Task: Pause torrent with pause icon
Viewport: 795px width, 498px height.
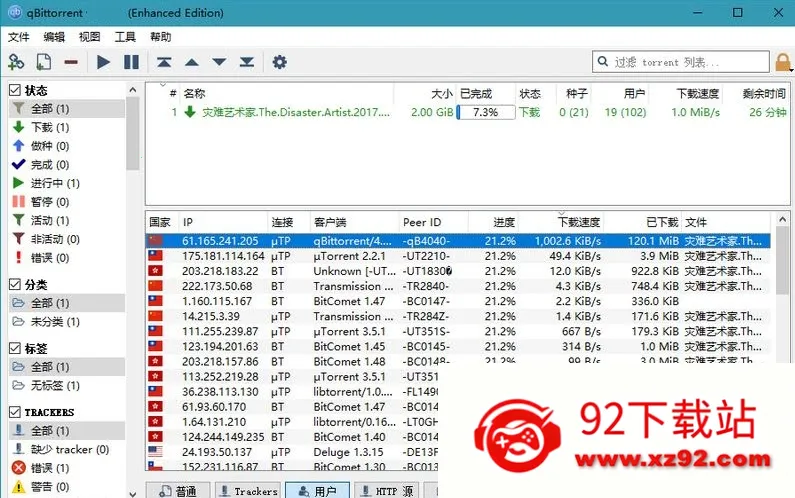Action: (x=131, y=62)
